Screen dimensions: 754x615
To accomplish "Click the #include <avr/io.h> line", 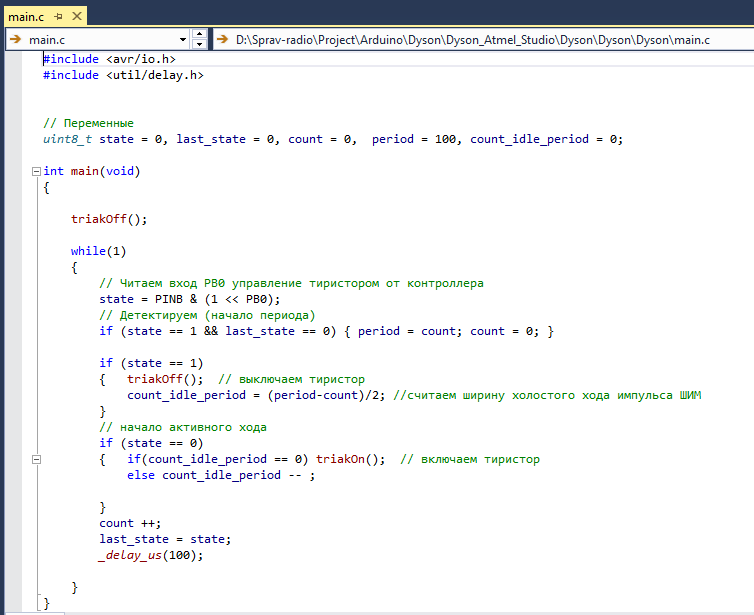I will (x=110, y=59).
